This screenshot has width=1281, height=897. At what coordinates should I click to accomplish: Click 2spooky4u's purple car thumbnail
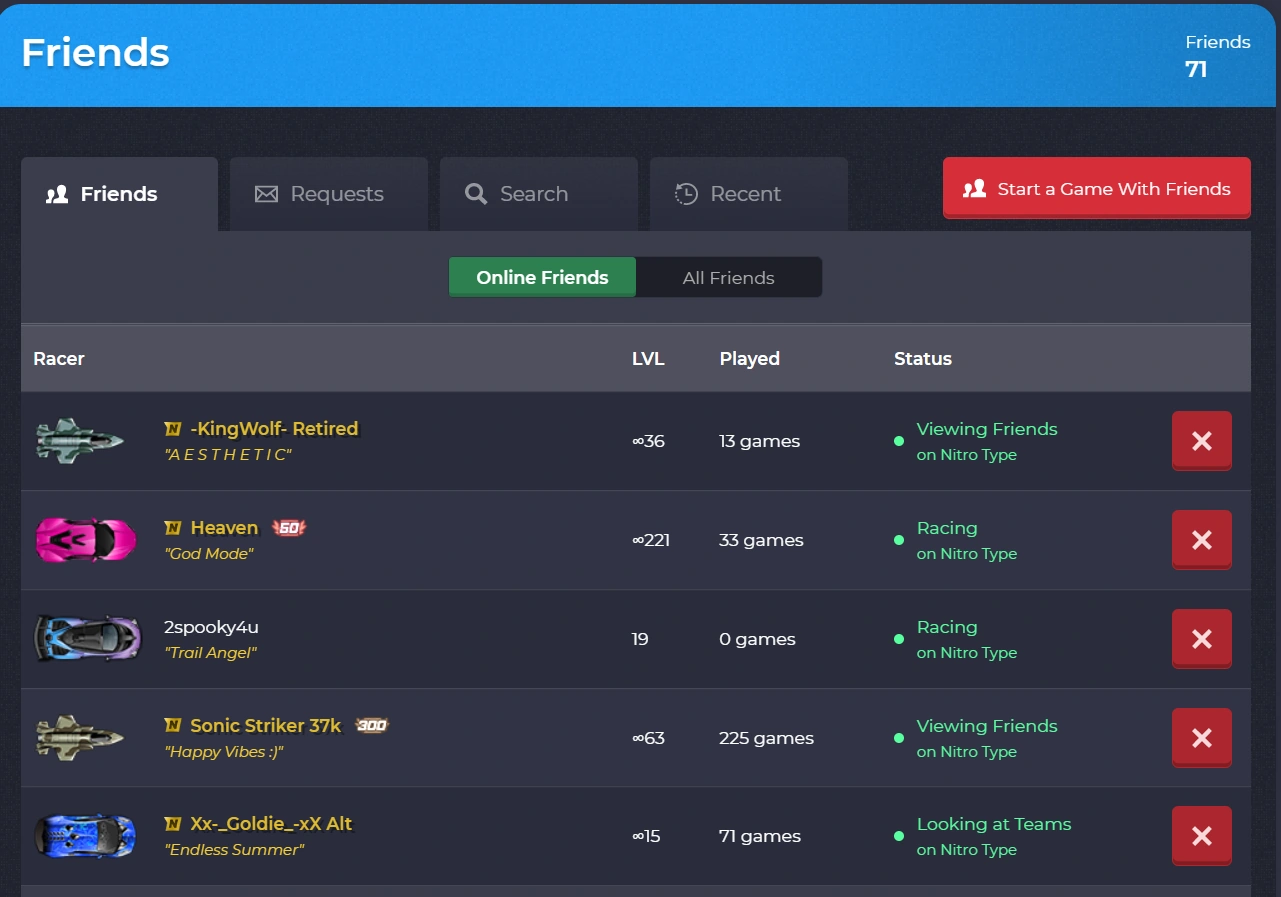click(x=88, y=638)
